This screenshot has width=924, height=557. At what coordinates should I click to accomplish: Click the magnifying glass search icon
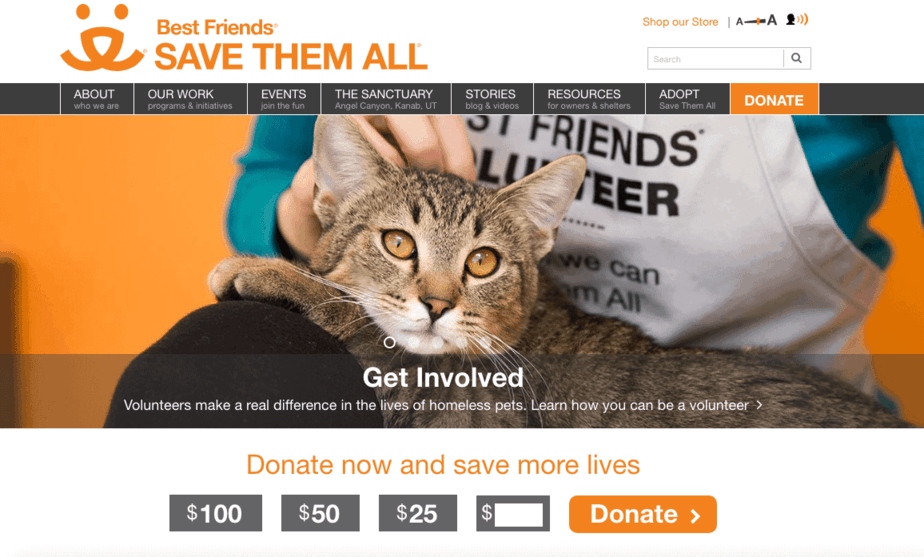(x=797, y=58)
